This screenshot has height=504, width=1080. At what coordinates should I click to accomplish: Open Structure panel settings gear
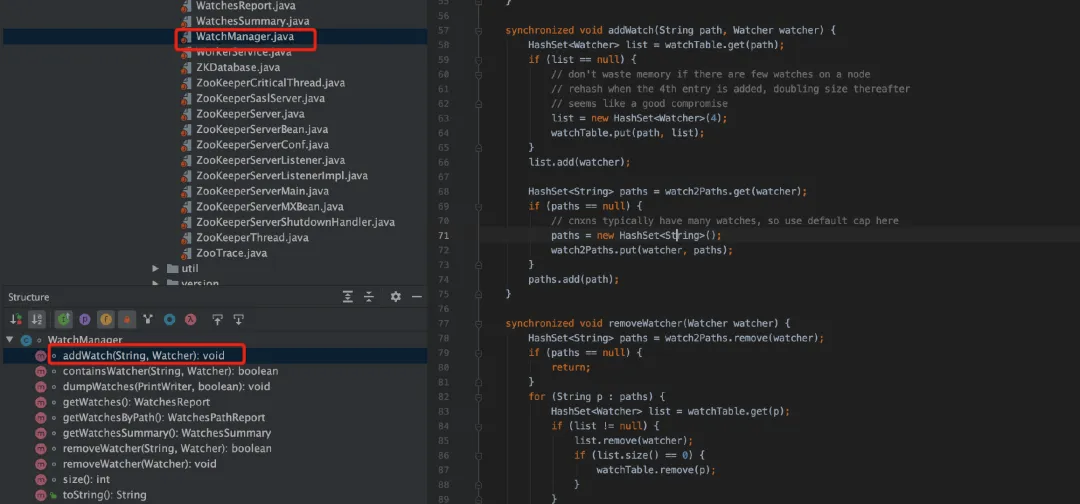[395, 297]
